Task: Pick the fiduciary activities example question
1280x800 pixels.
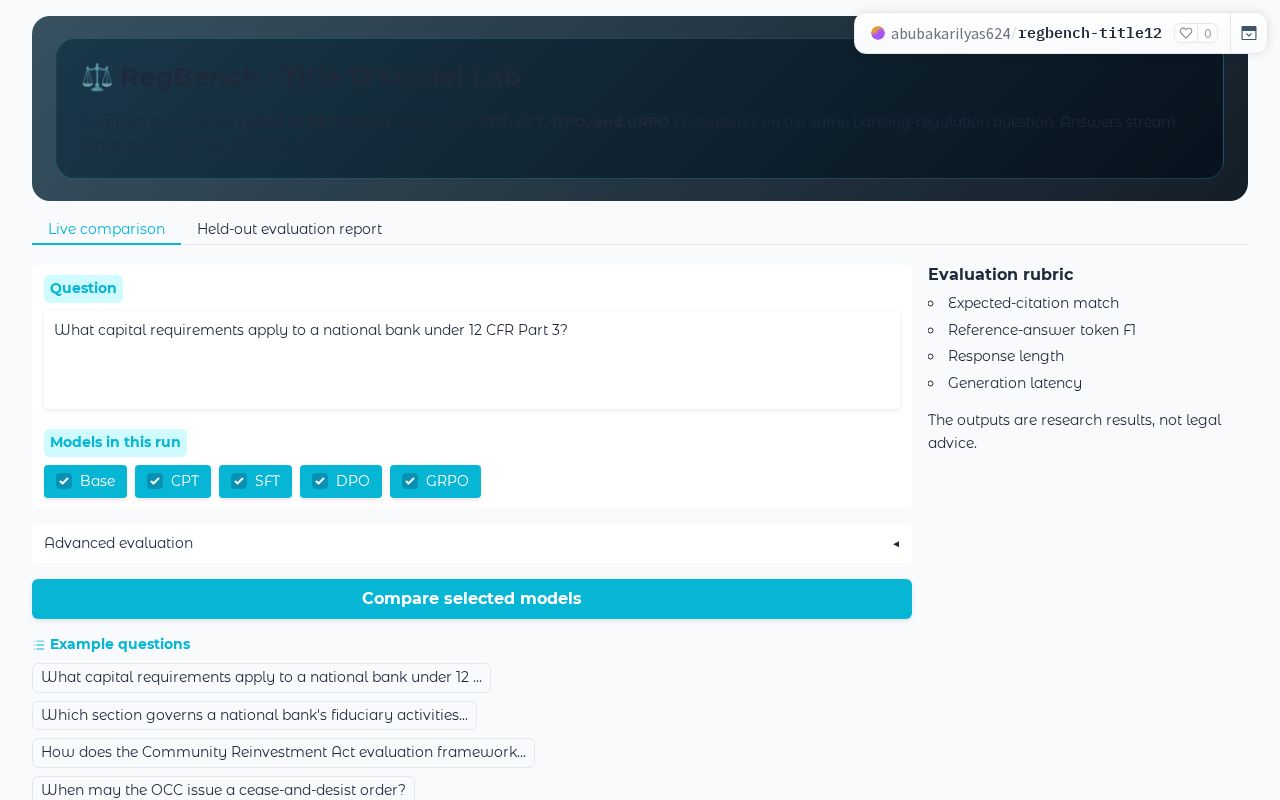Action: [254, 715]
